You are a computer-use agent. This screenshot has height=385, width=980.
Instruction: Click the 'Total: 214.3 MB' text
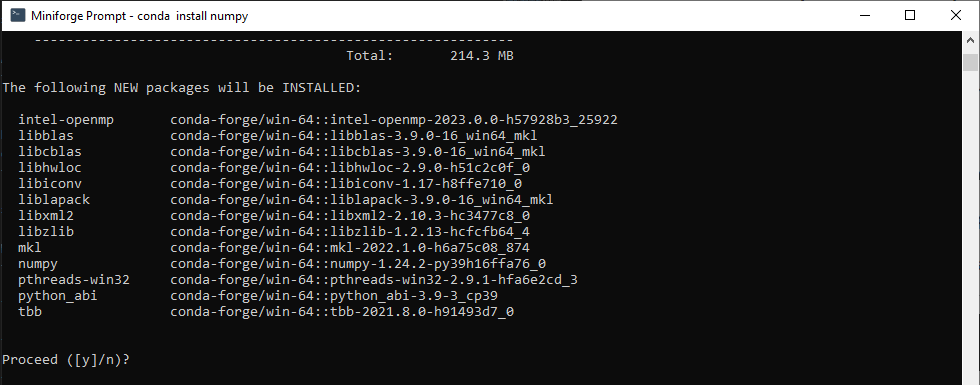(430, 56)
